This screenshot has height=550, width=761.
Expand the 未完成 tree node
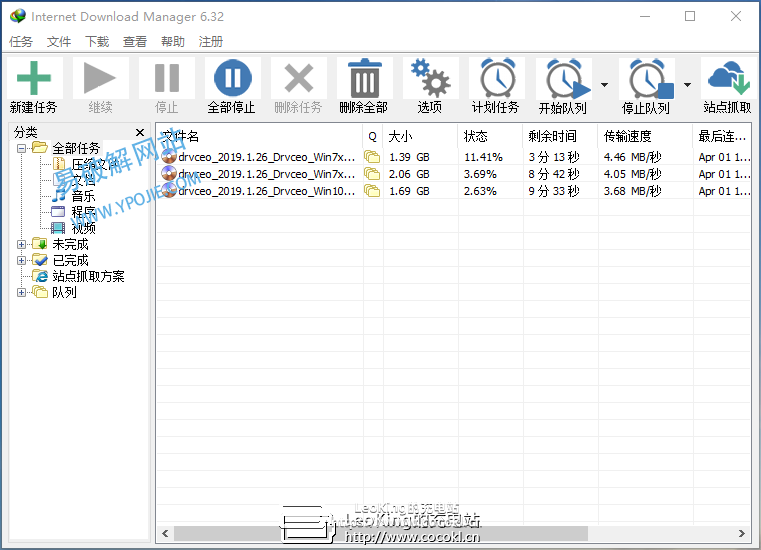tap(21, 244)
